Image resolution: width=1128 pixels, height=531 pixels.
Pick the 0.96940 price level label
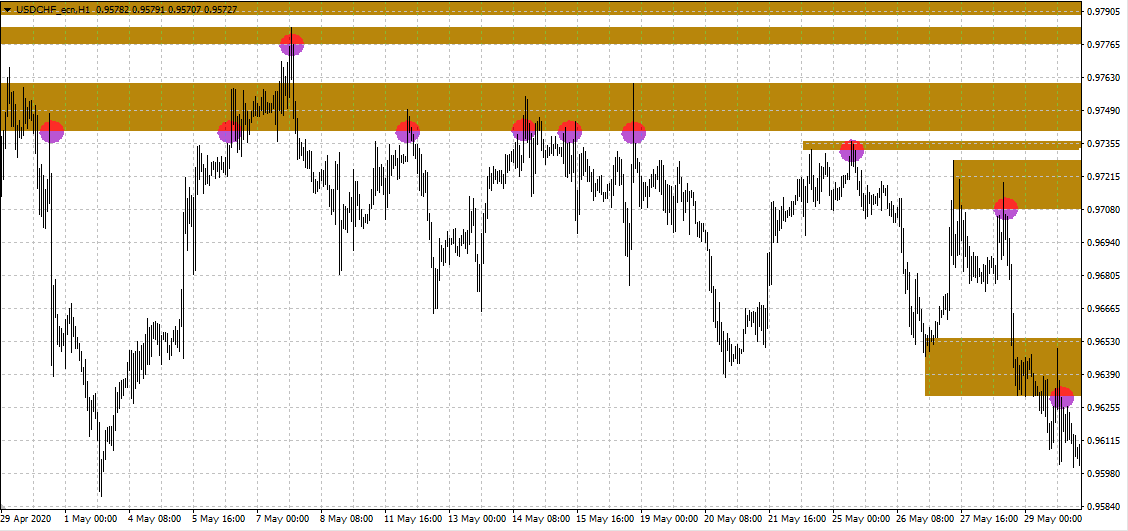click(1104, 243)
